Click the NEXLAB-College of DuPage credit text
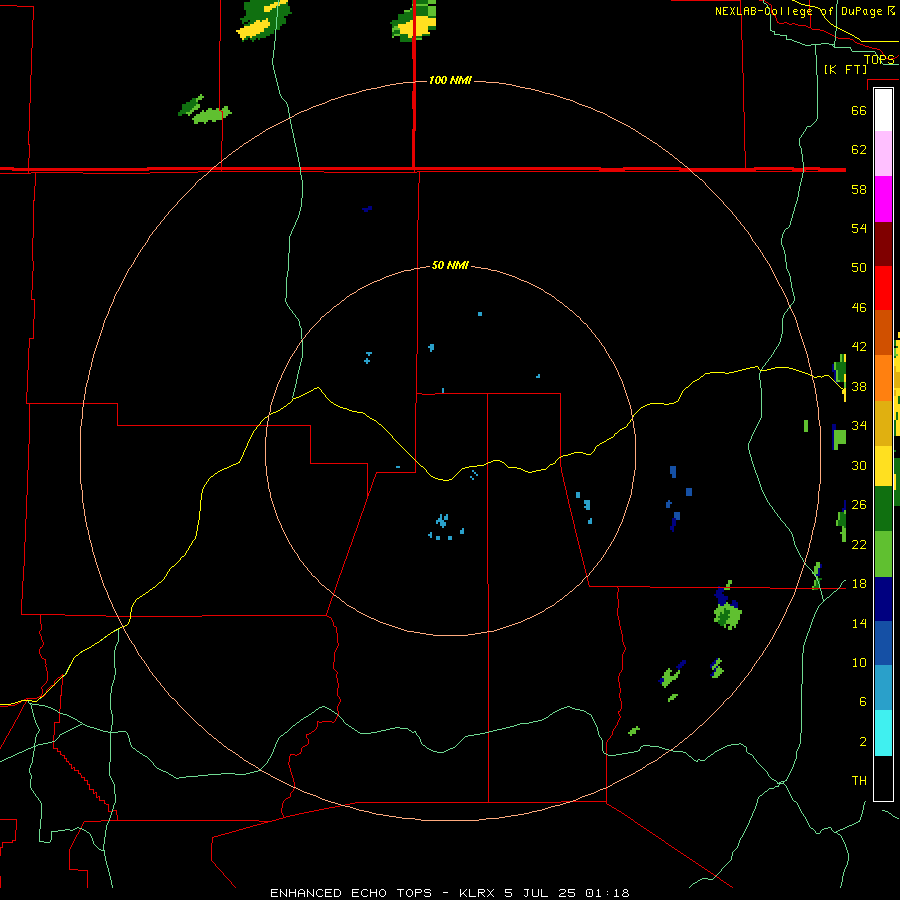This screenshot has height=900, width=900. [x=804, y=11]
